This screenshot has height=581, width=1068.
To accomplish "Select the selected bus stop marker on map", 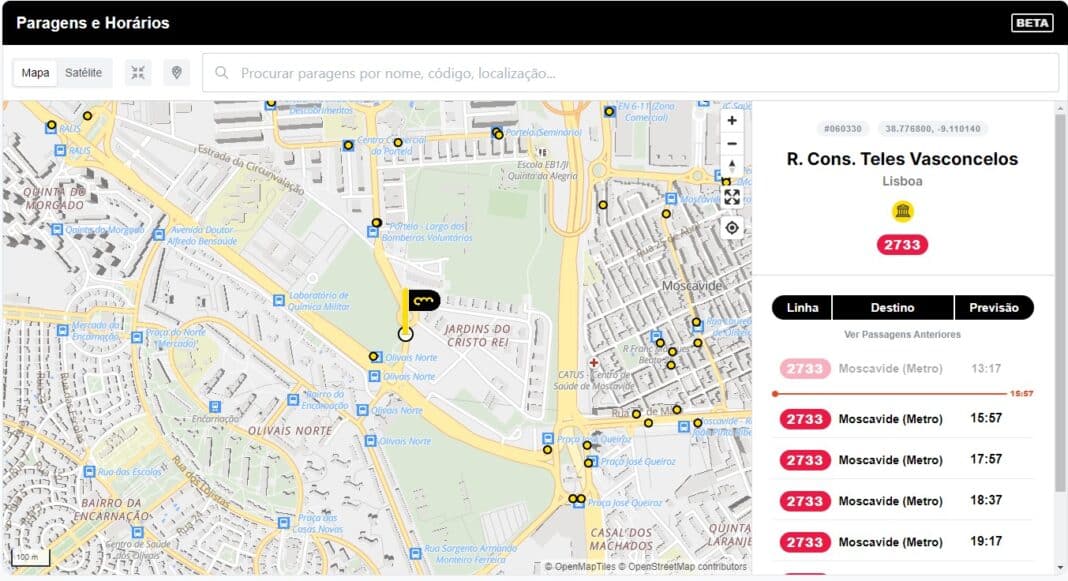I will [x=405, y=333].
